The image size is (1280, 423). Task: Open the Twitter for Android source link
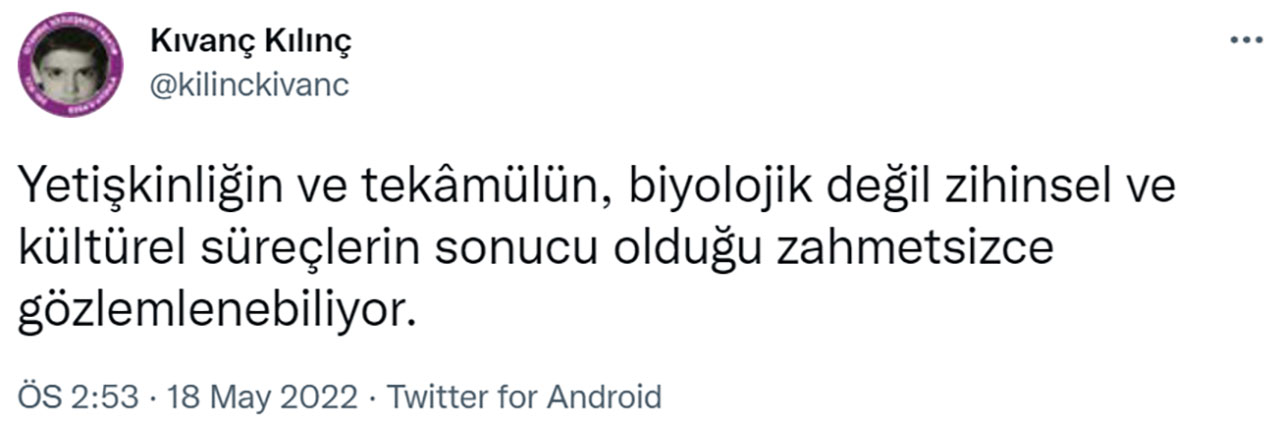524,397
